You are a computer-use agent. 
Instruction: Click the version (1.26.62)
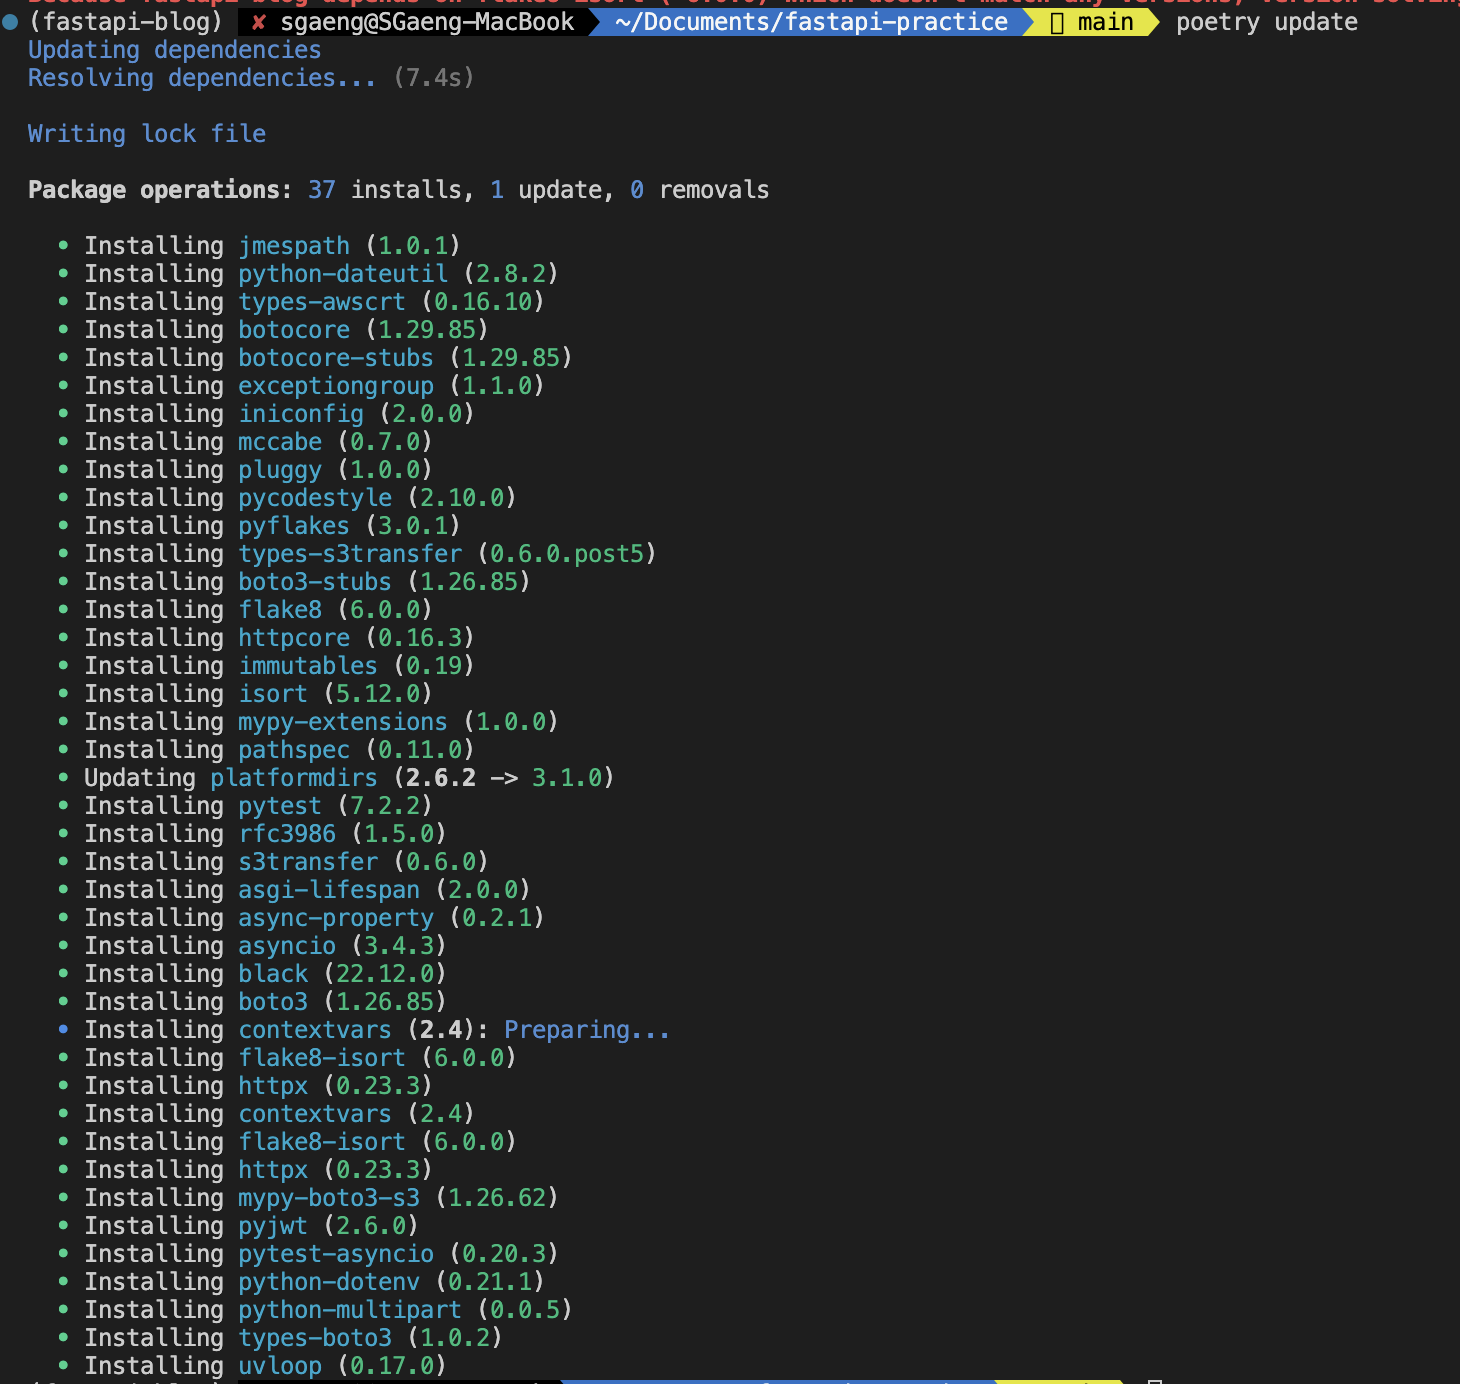click(497, 1198)
